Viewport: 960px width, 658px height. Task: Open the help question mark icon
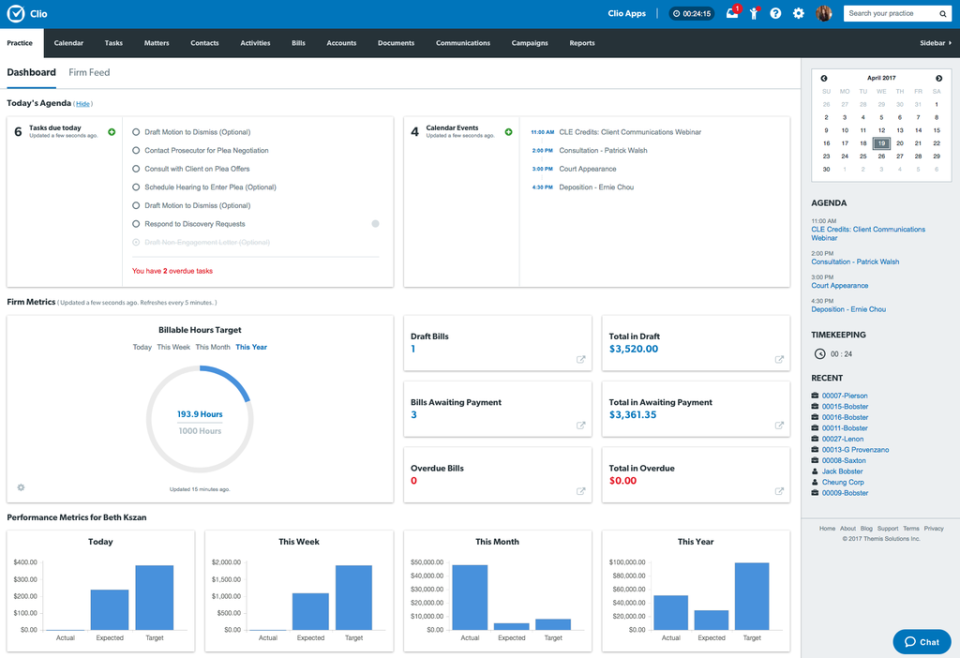pos(775,13)
